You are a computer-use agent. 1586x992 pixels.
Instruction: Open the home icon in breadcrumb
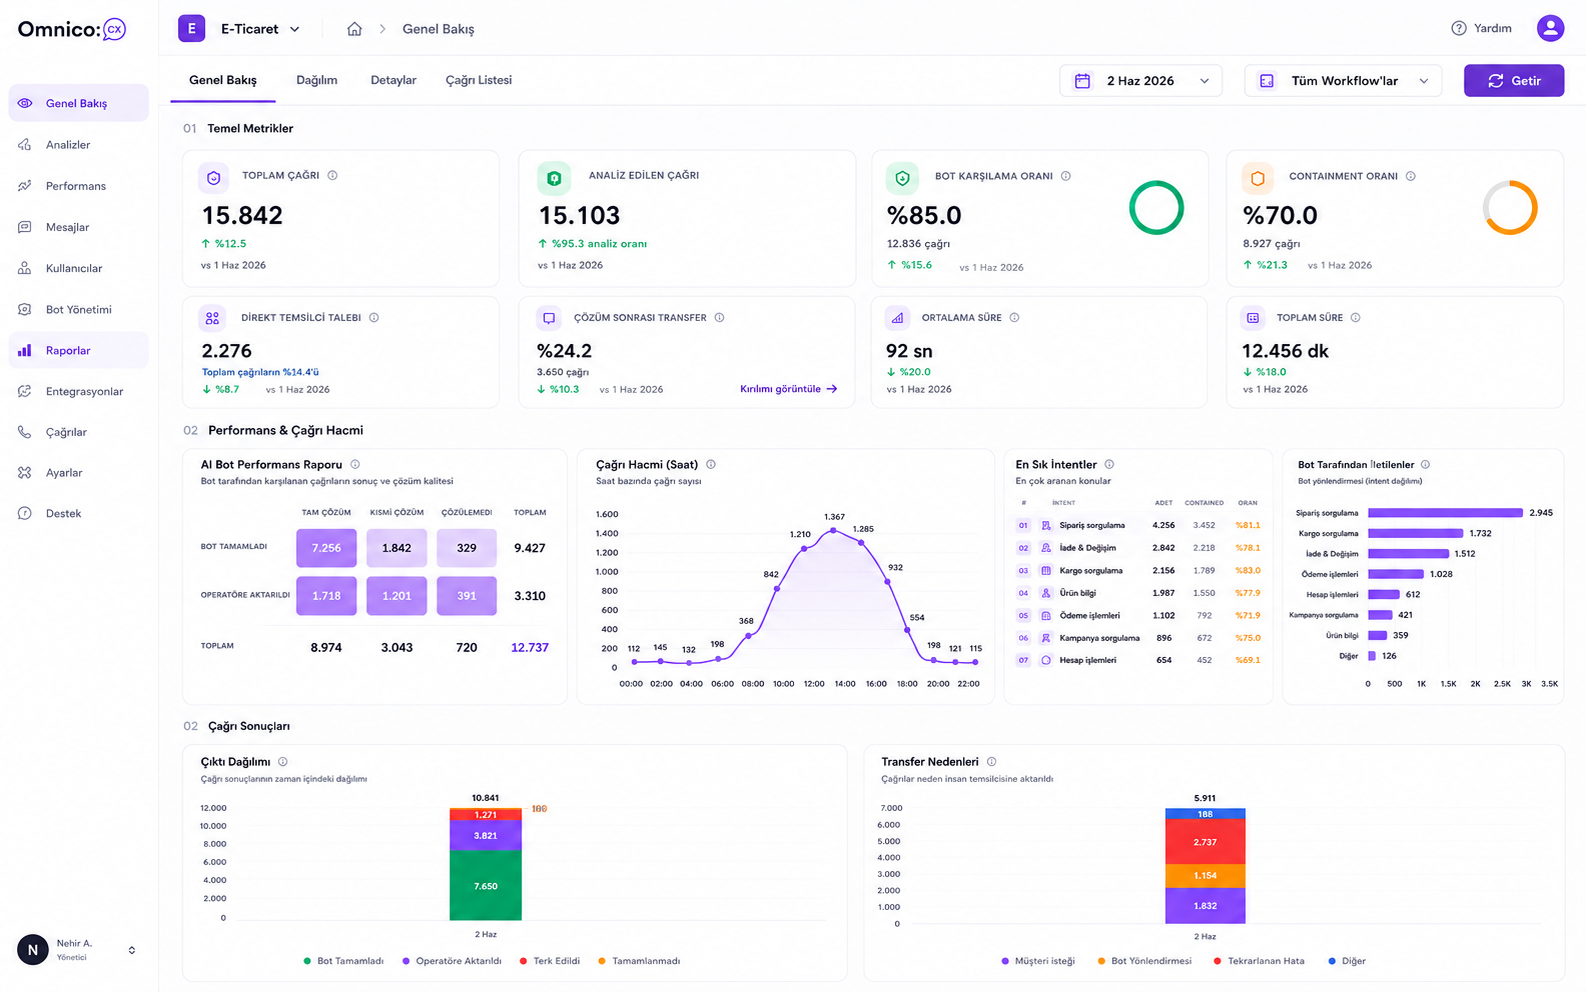coord(354,29)
